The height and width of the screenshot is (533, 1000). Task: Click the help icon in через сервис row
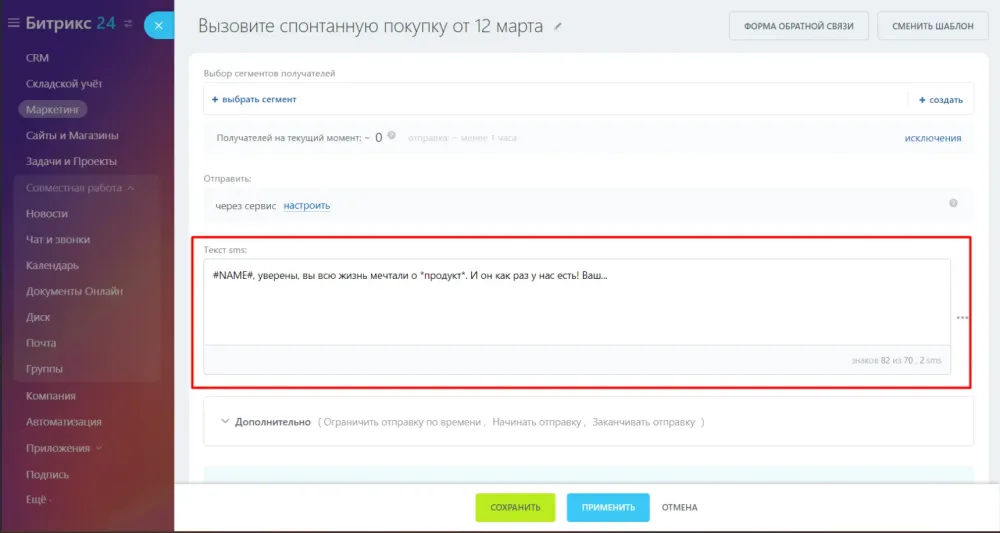click(953, 203)
